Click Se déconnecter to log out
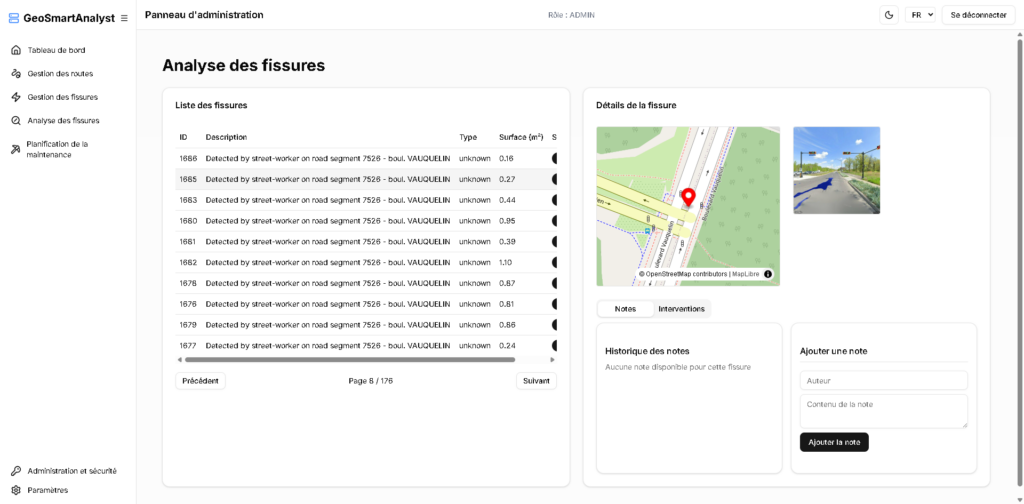 pos(978,15)
